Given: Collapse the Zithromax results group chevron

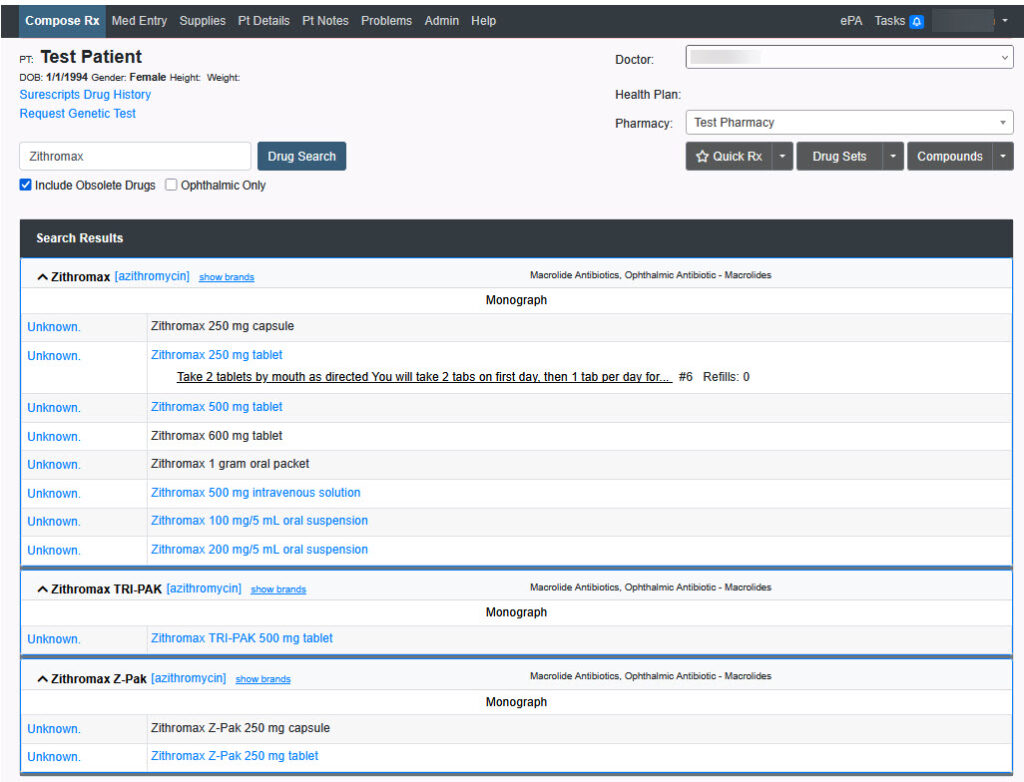Looking at the screenshot, I should tap(42, 277).
